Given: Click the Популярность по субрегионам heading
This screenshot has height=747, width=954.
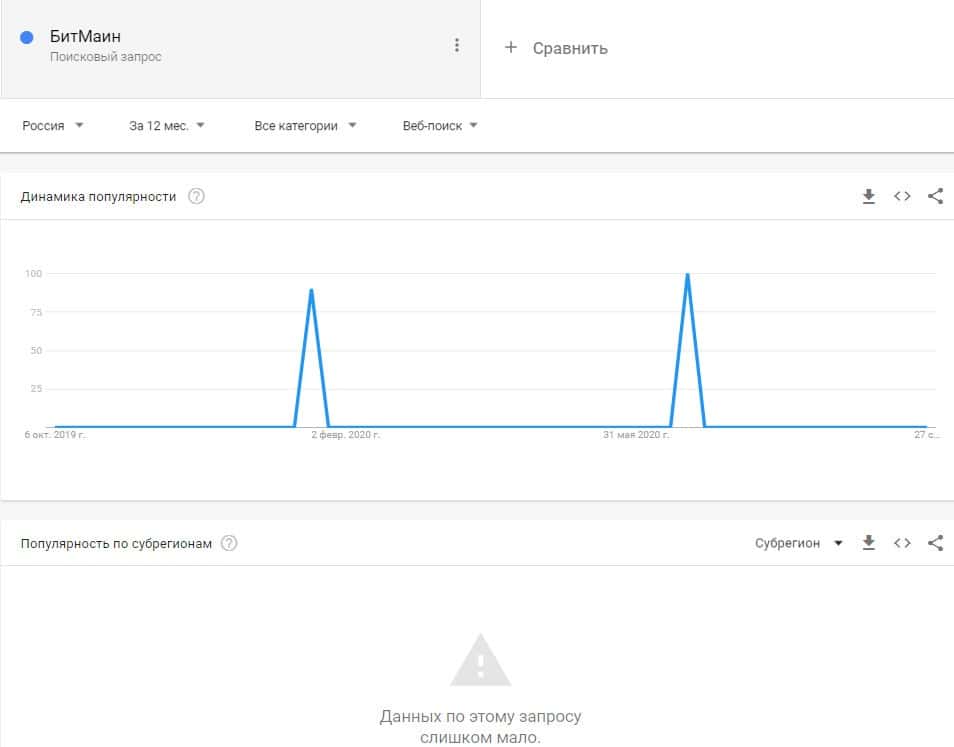Looking at the screenshot, I should coord(116,543).
